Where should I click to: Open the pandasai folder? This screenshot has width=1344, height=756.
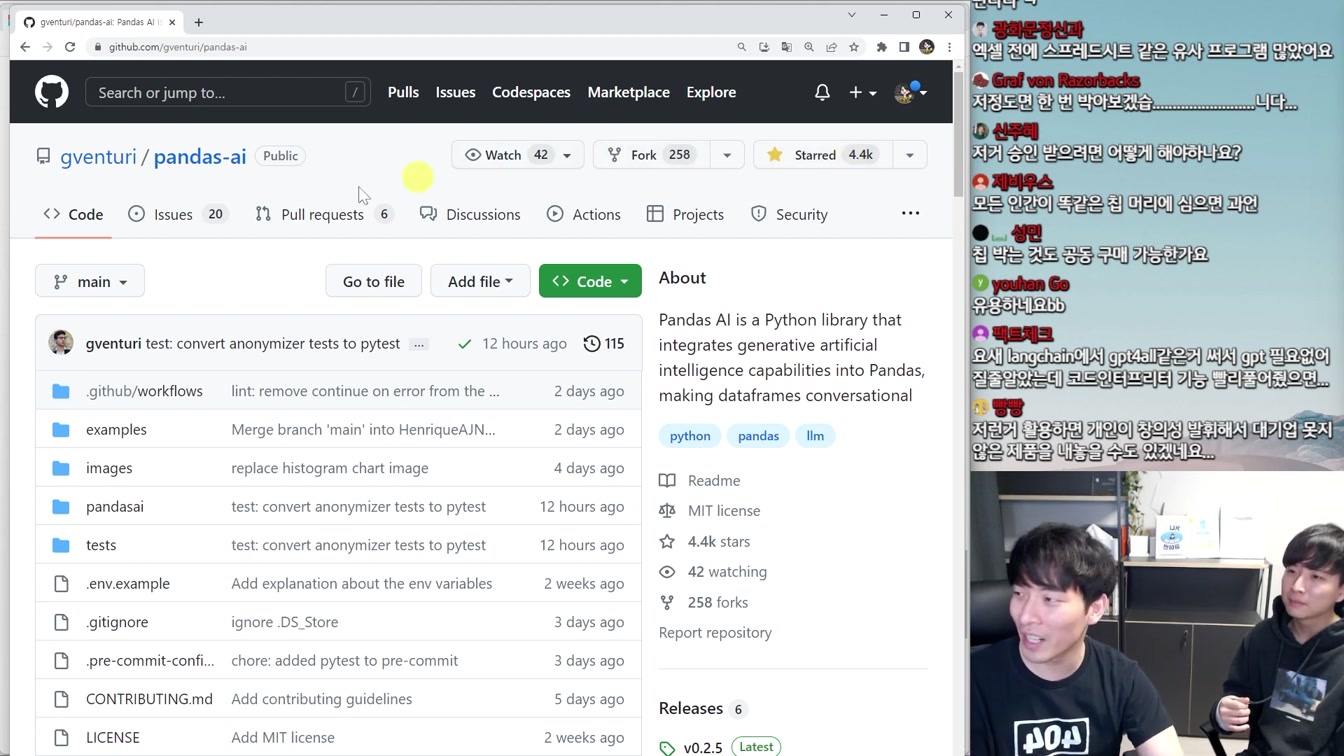115,506
